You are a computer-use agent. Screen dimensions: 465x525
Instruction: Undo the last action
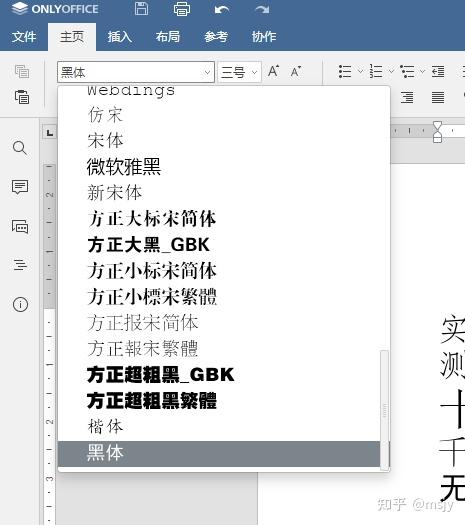point(222,9)
